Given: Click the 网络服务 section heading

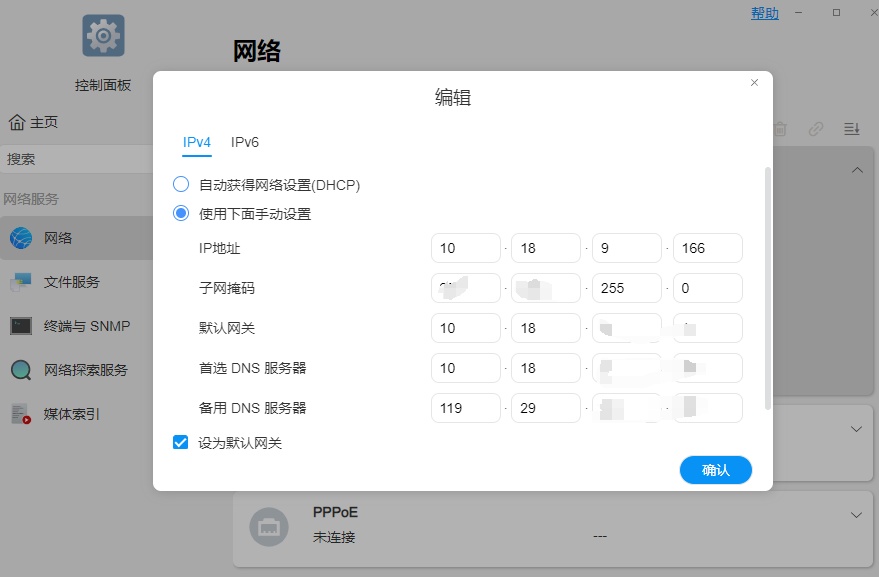Looking at the screenshot, I should [x=31, y=199].
